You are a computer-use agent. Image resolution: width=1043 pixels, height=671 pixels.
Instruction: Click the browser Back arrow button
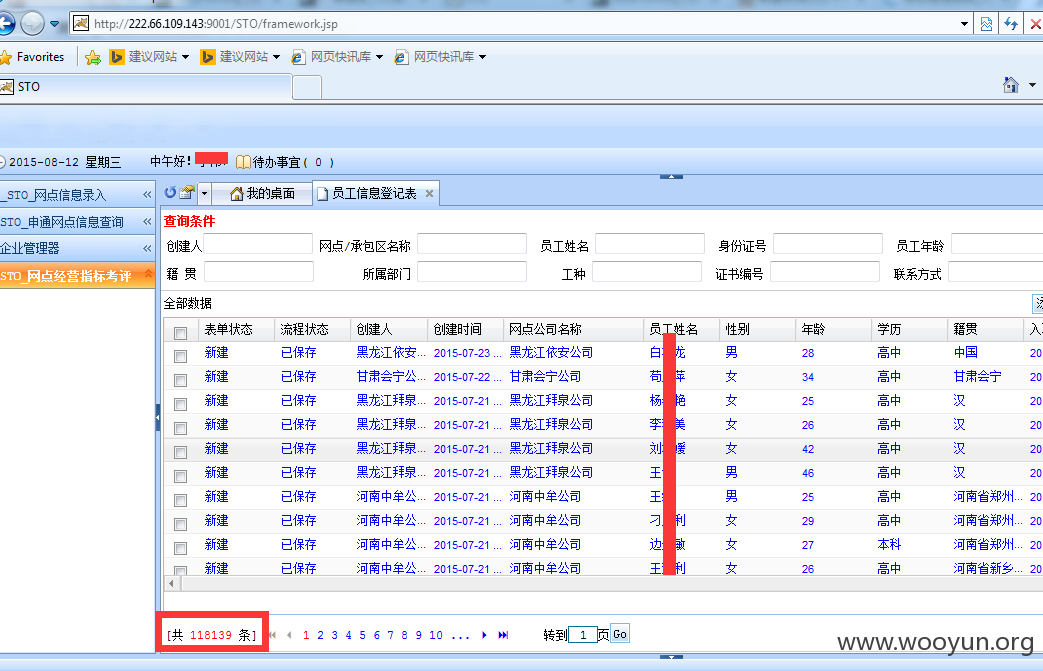[5, 24]
